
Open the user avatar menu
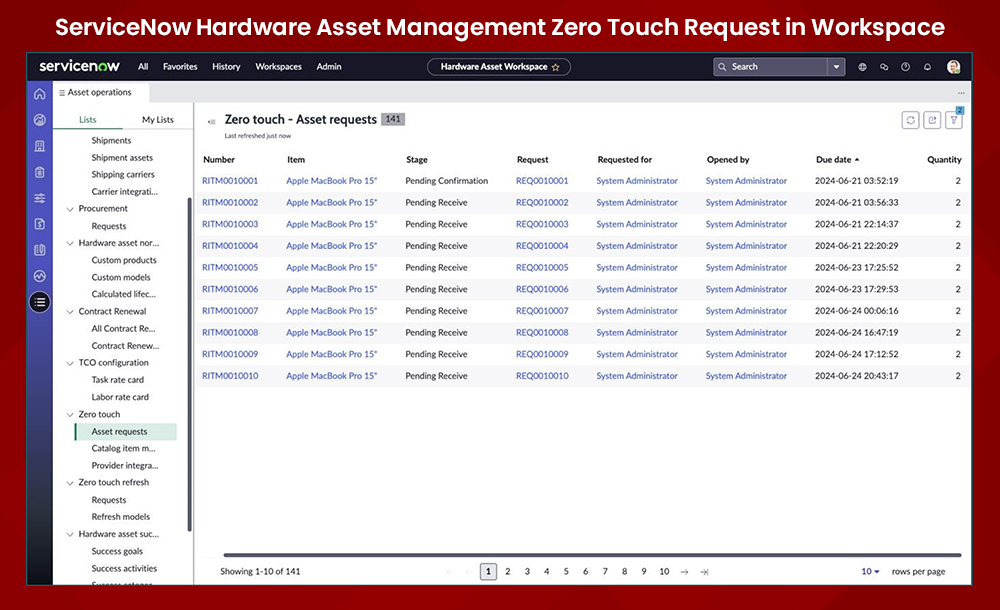pos(953,66)
